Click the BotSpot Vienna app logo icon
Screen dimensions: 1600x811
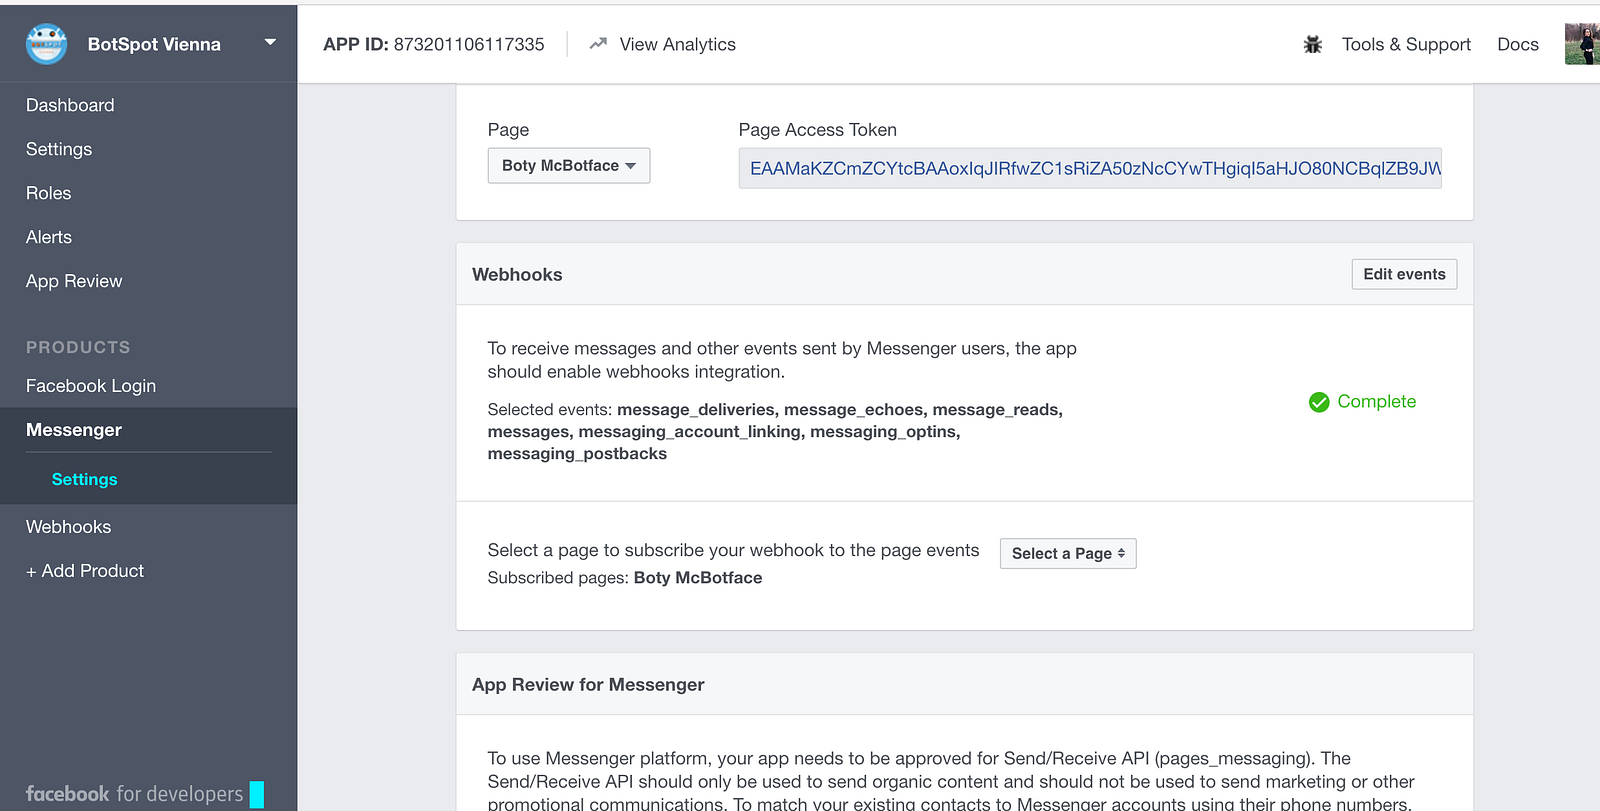pyautogui.click(x=46, y=44)
